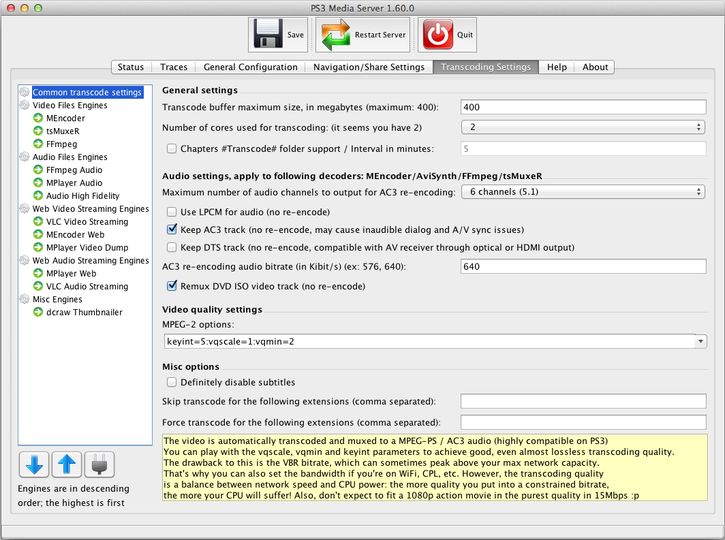Click the Skip transcode extensions field
Screen dimensions: 725x540
click(584, 401)
